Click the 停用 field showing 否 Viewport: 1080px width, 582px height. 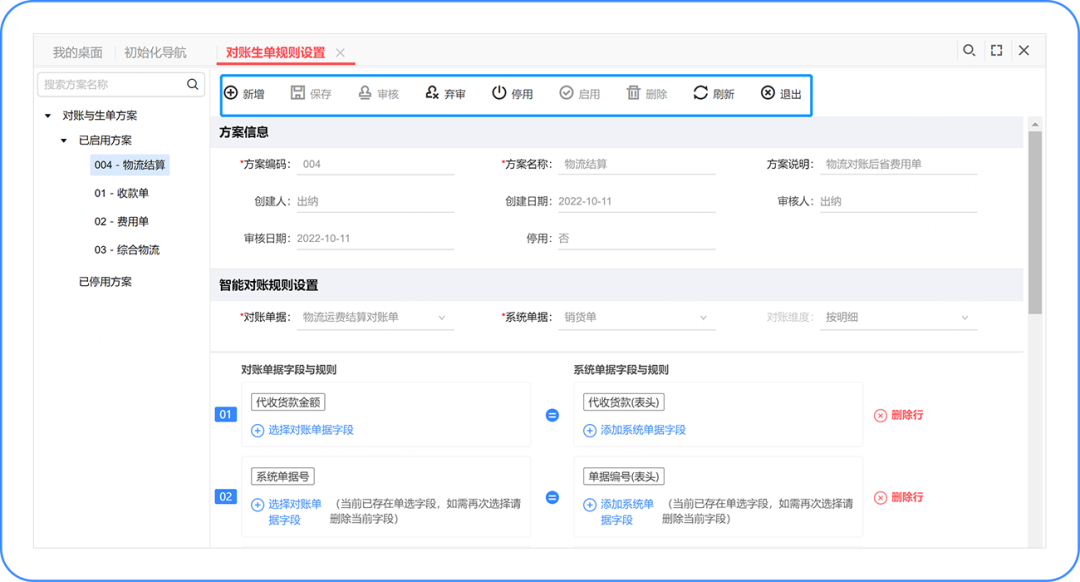636,238
